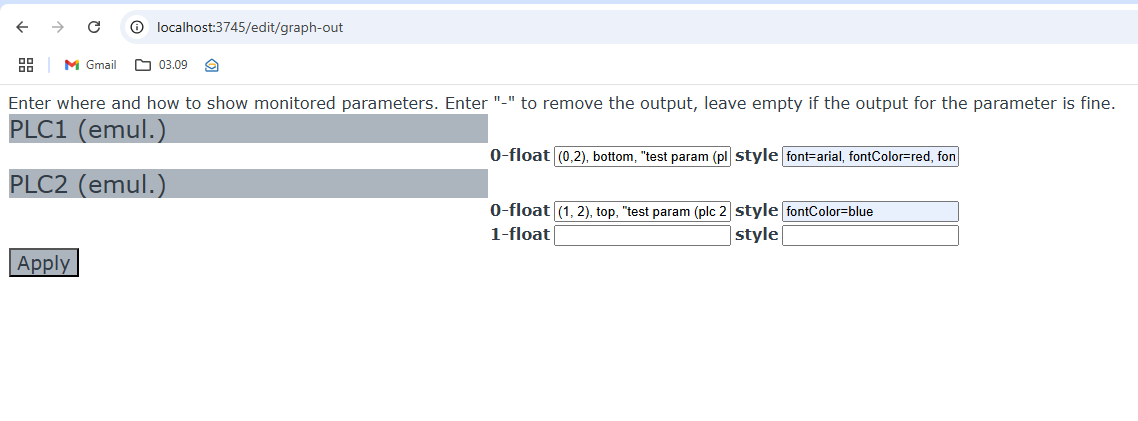Click the blue envelope bookmark icon
The image size is (1138, 421).
point(211,65)
